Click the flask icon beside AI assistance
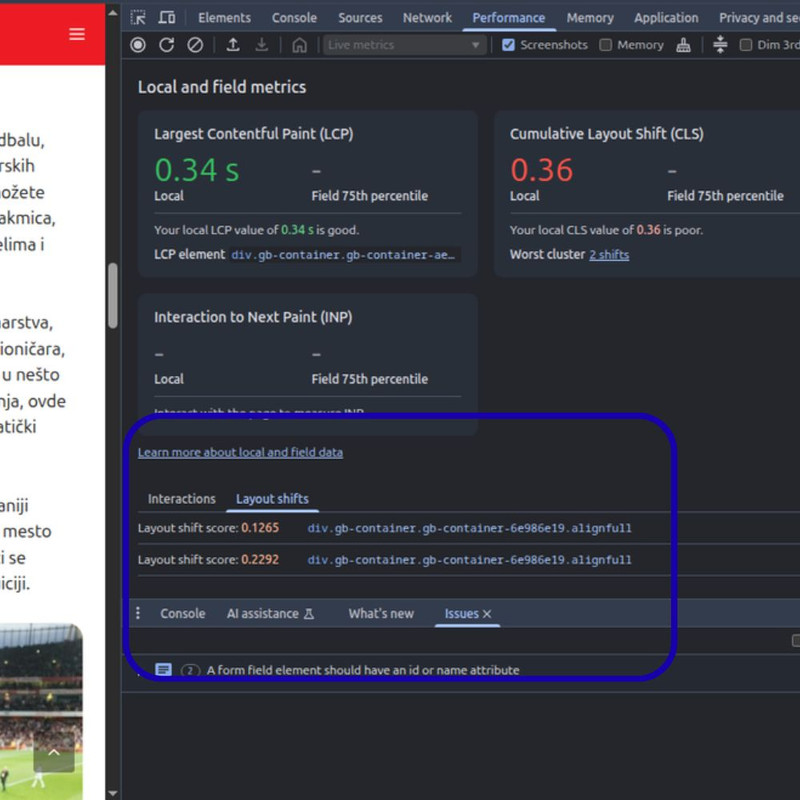 tap(309, 614)
